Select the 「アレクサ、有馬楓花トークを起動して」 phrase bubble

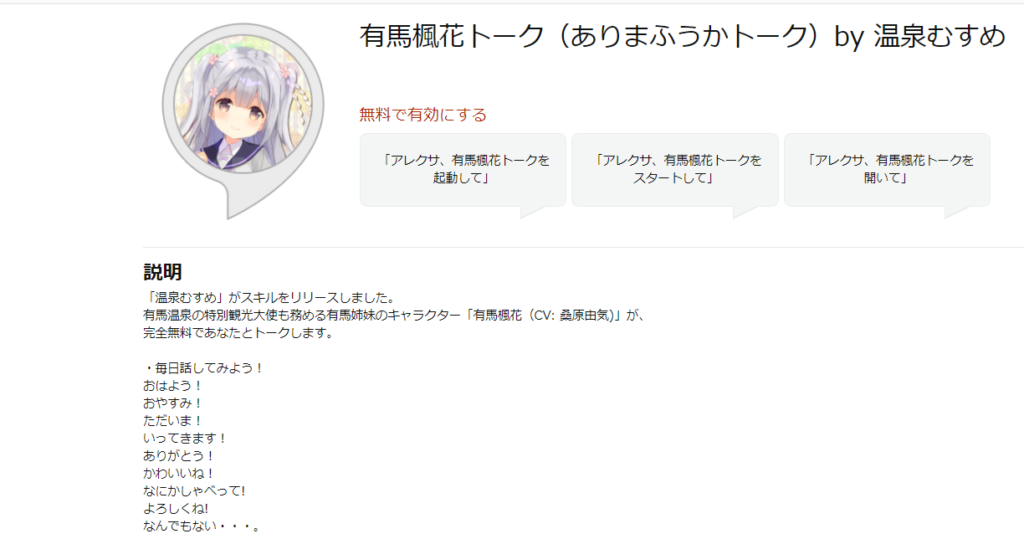[x=463, y=170]
